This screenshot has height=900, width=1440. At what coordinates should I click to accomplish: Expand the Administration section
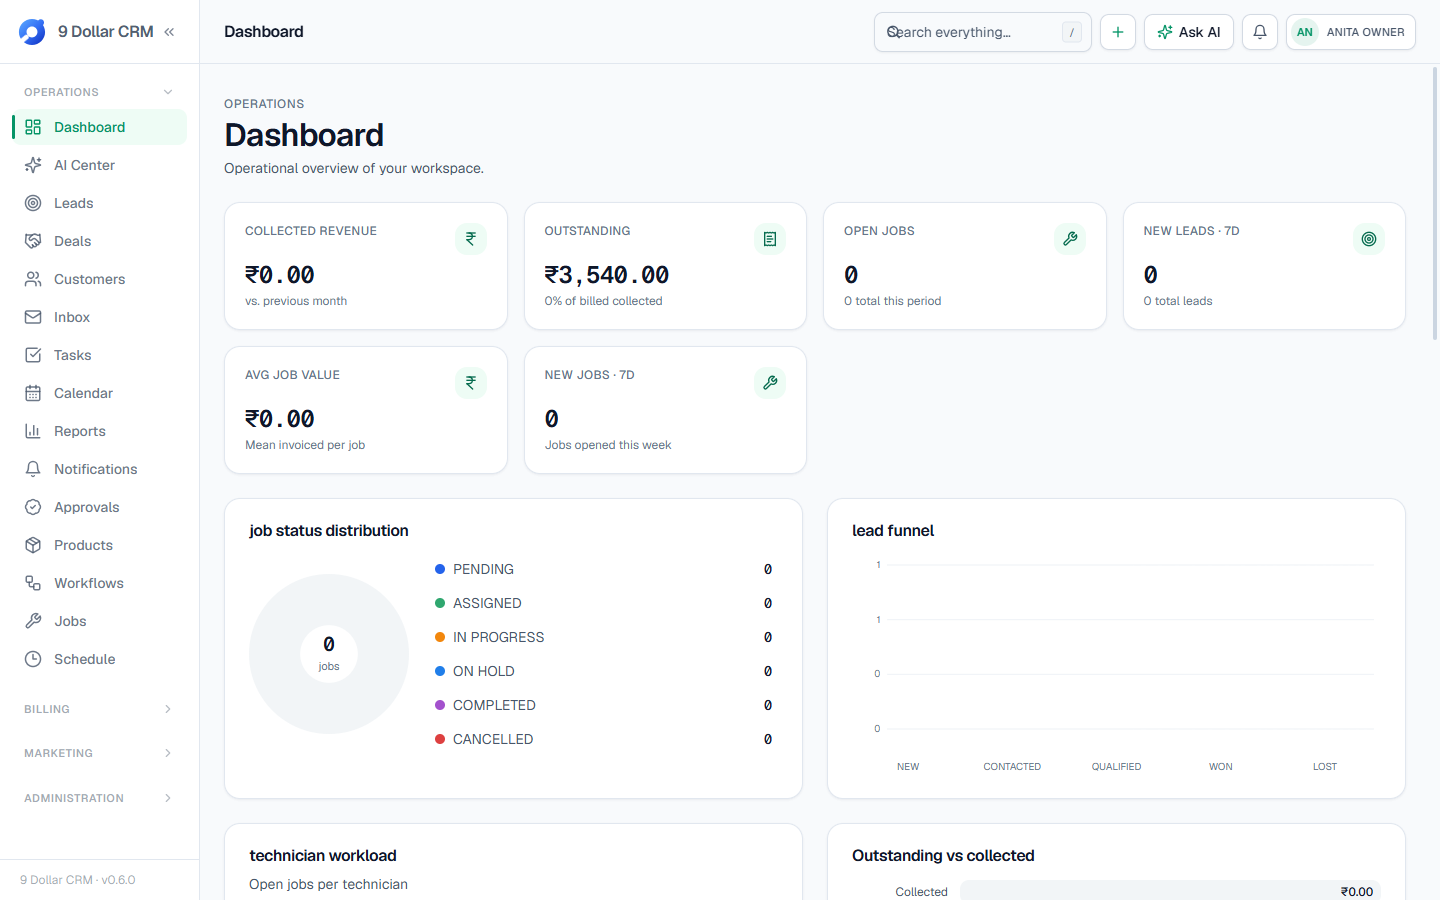tap(99, 798)
